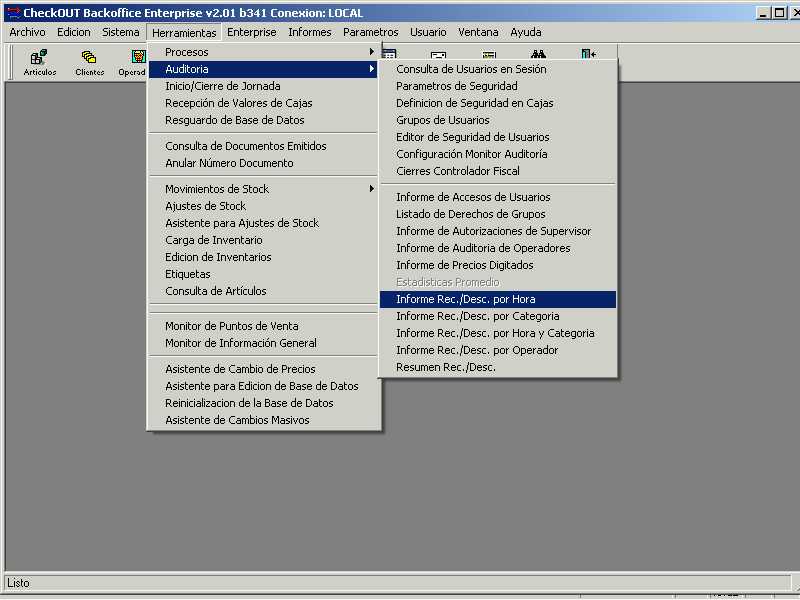Choose Configuración Monitor Auditoría
800x600 pixels.
pyautogui.click(x=498, y=154)
